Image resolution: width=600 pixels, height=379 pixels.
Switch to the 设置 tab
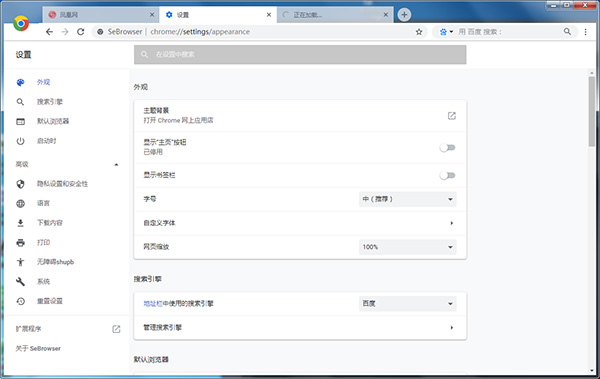click(x=218, y=15)
